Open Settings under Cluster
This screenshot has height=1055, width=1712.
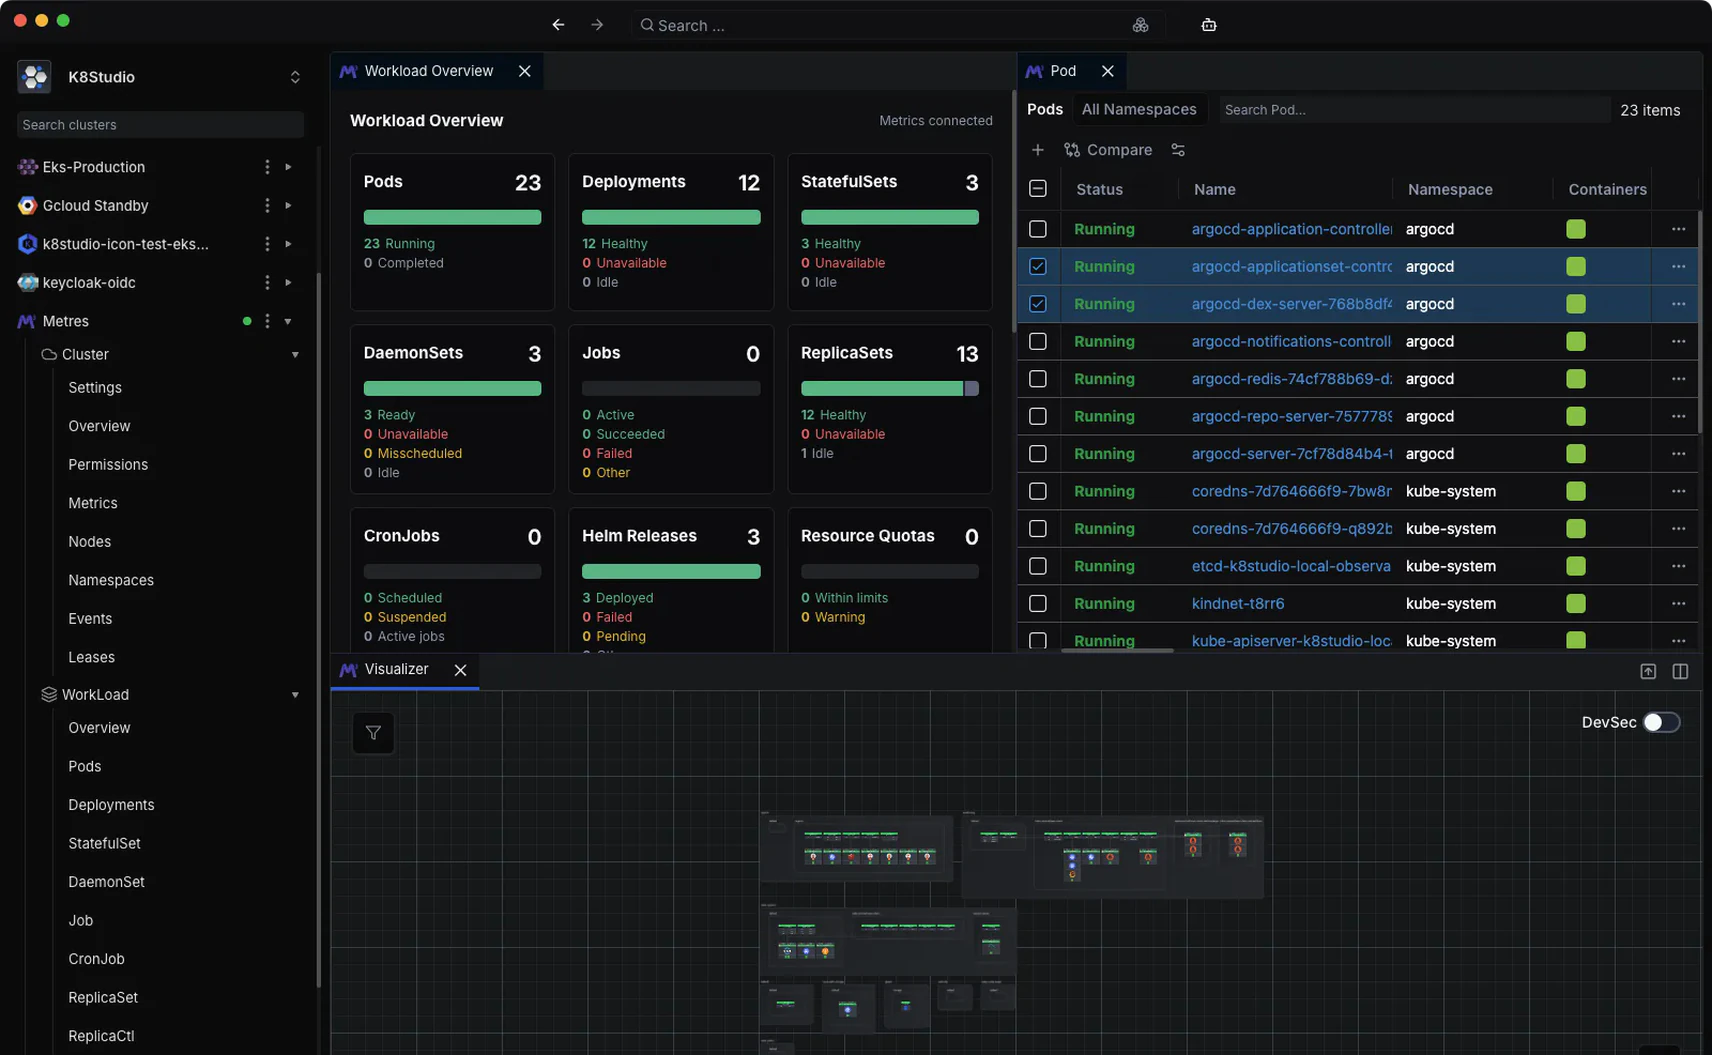[95, 388]
